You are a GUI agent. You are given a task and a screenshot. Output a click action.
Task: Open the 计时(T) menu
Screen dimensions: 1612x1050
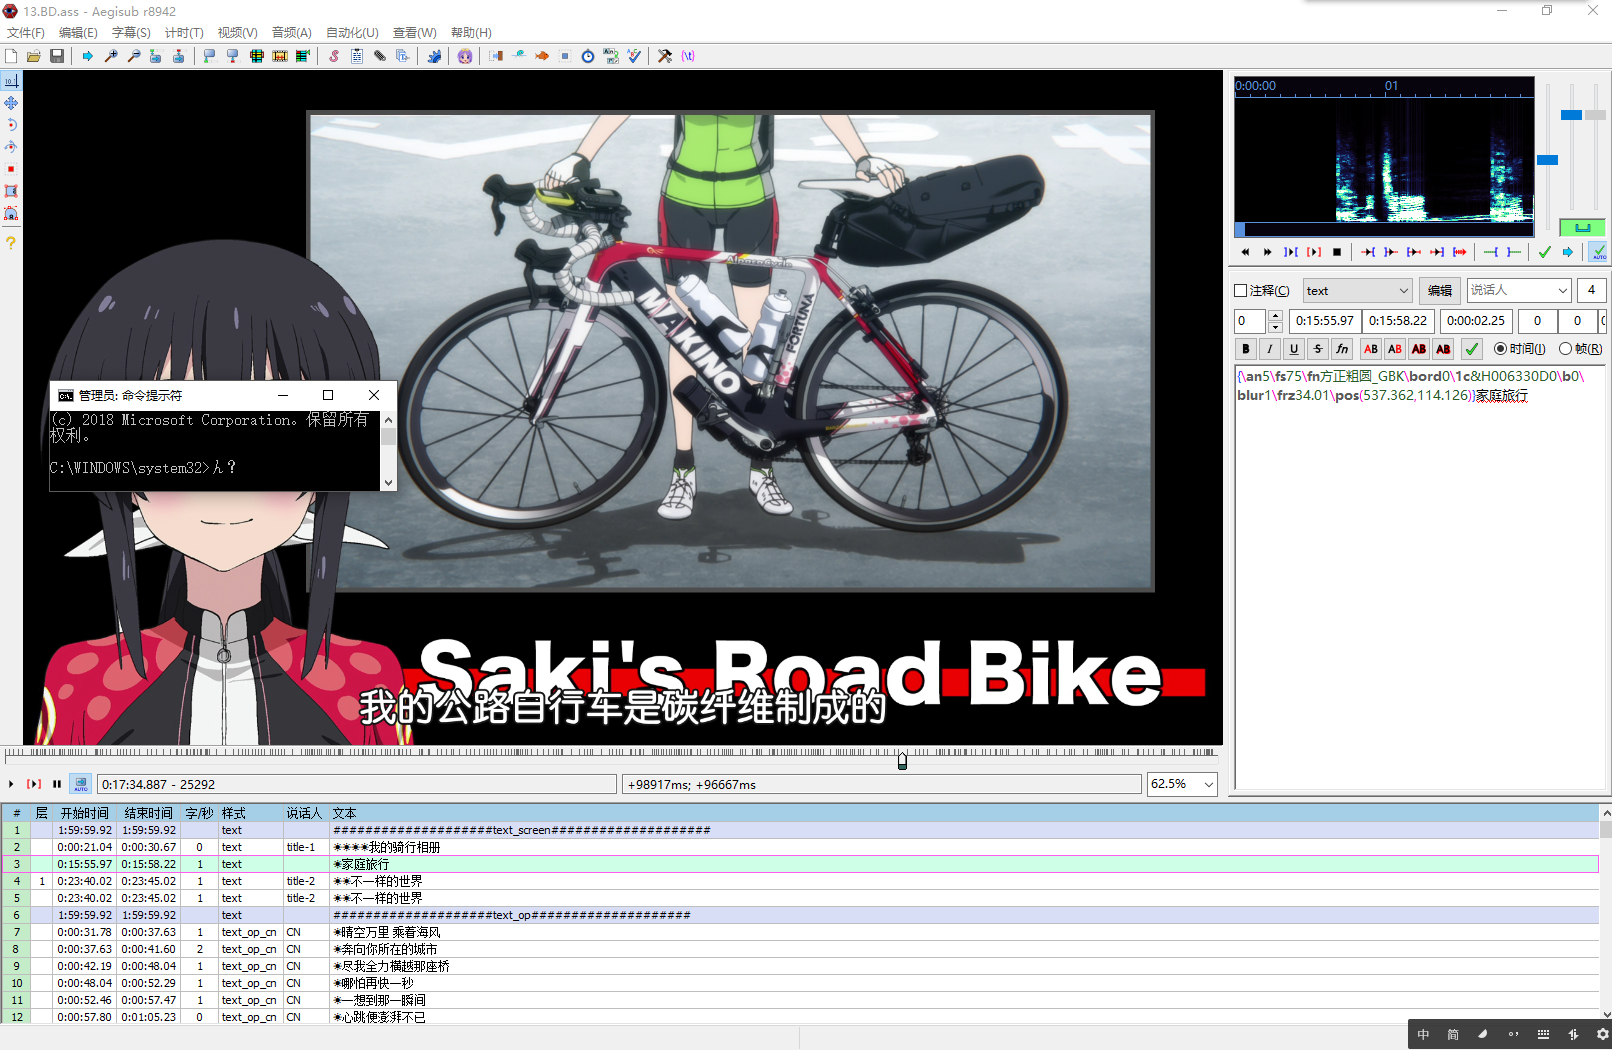click(x=184, y=33)
